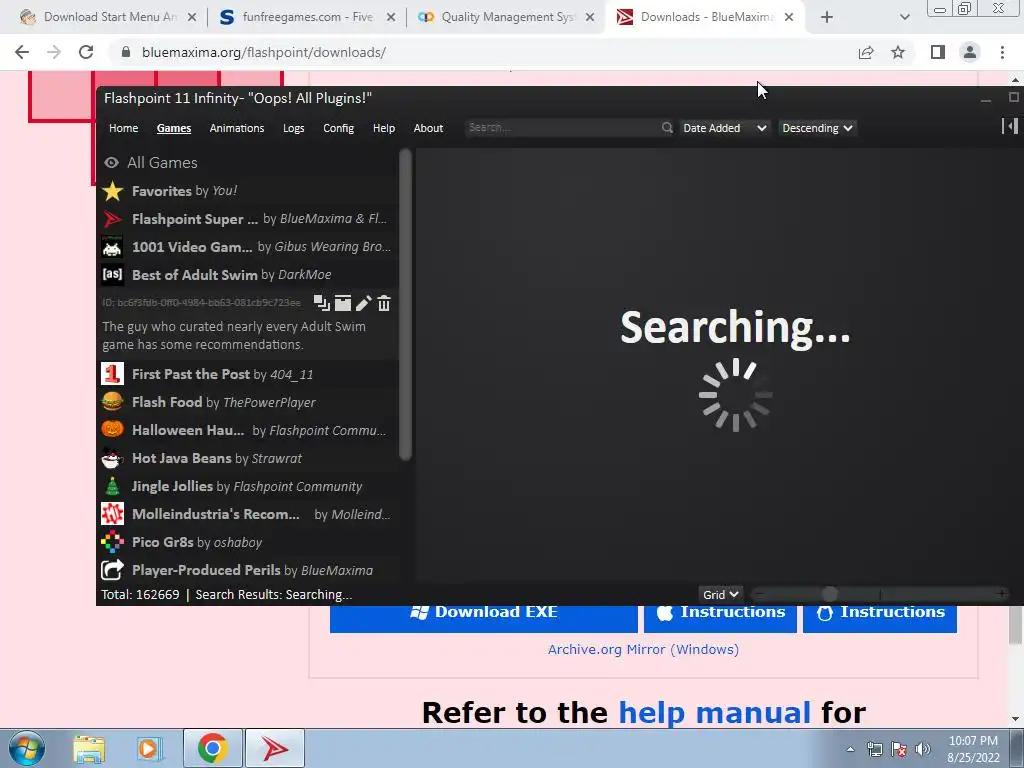Click the Hot Java Beans cup icon

(112, 458)
